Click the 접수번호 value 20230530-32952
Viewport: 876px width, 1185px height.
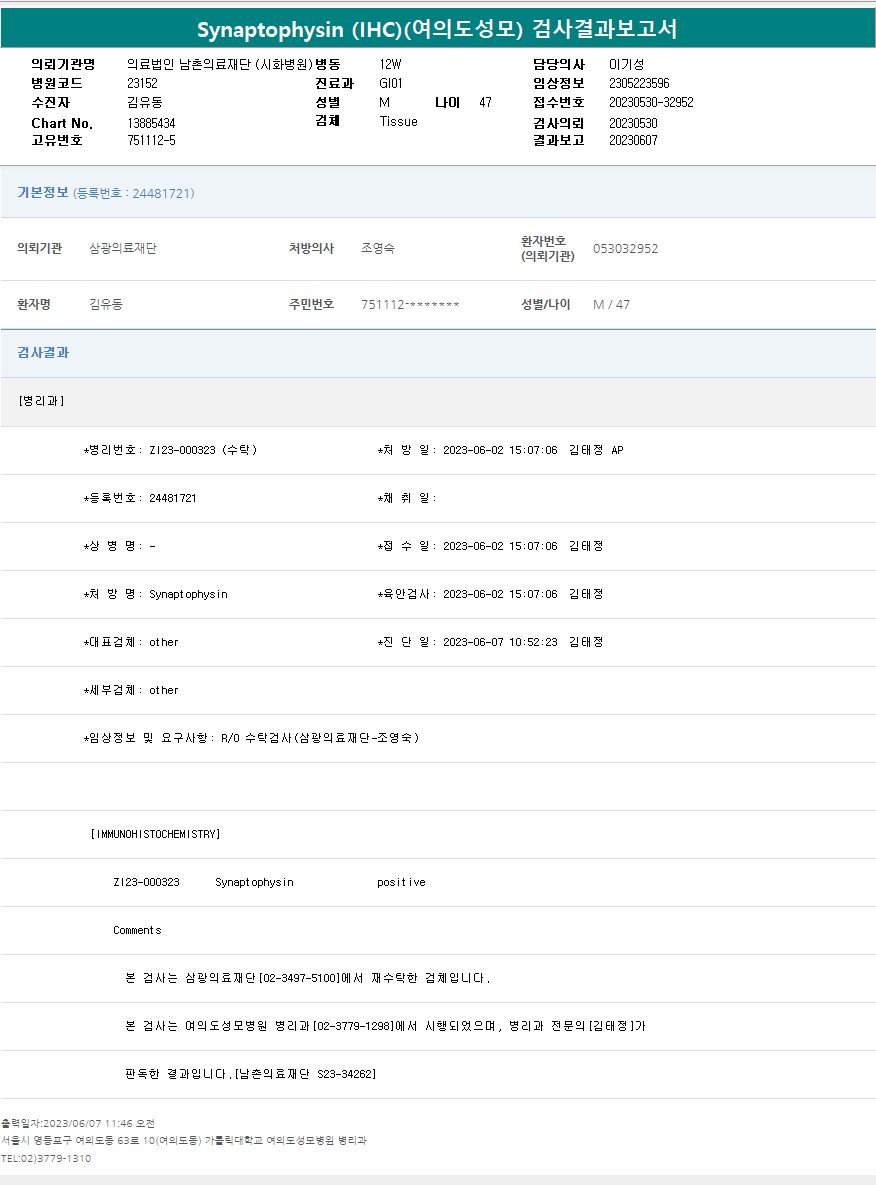pos(650,102)
